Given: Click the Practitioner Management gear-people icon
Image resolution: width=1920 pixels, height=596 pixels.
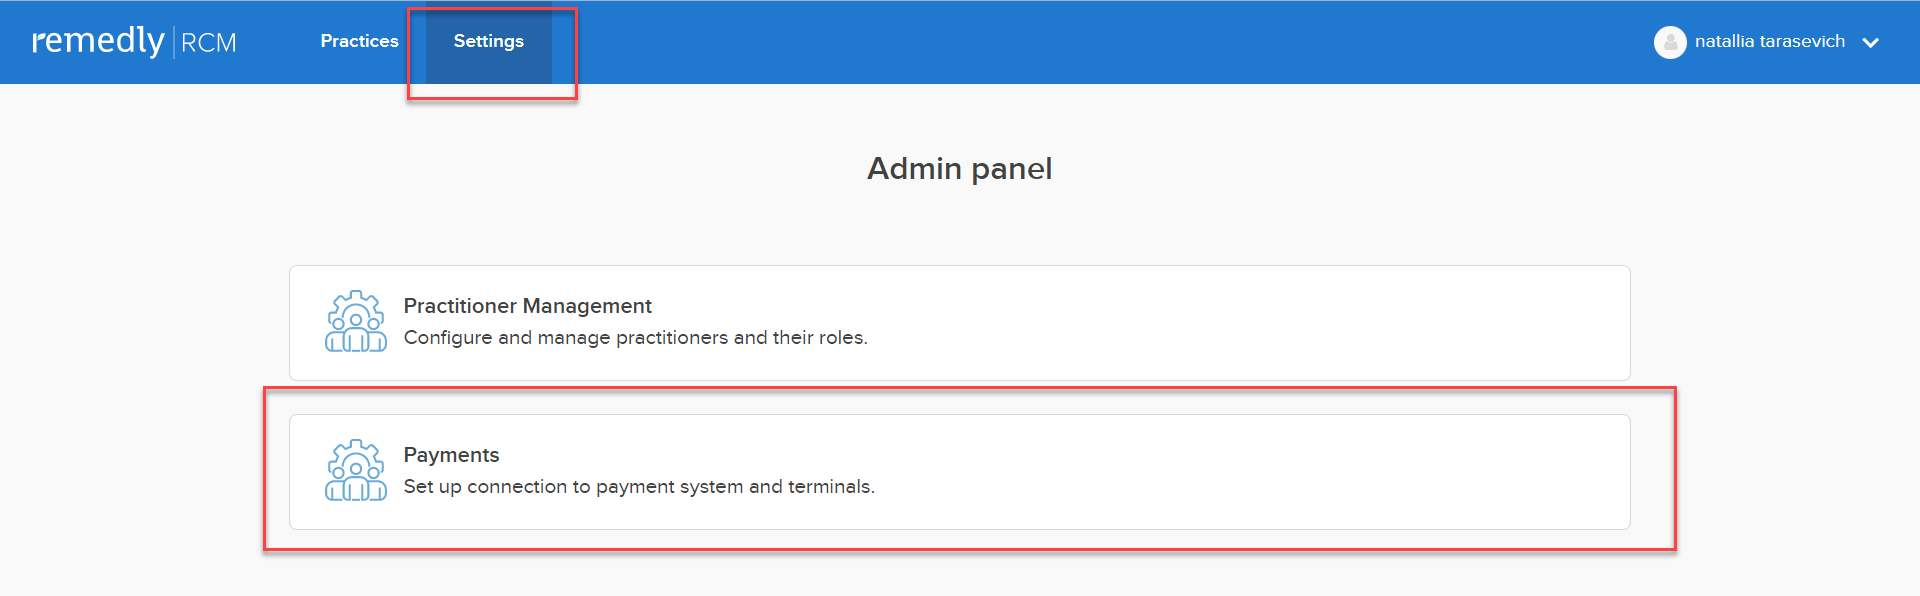Looking at the screenshot, I should [x=356, y=321].
